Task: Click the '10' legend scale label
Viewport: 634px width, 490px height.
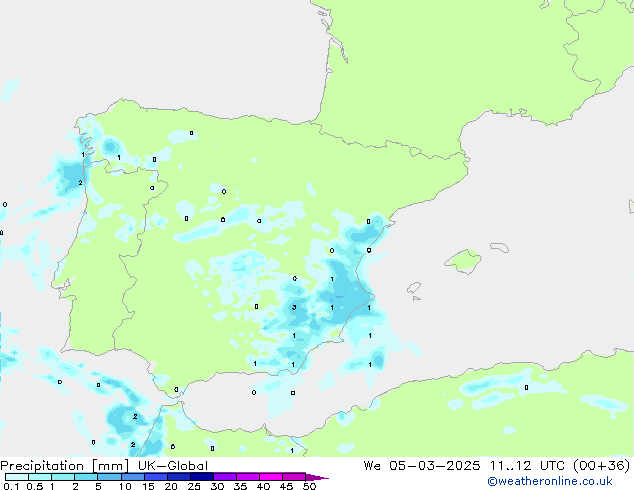Action: click(x=125, y=486)
